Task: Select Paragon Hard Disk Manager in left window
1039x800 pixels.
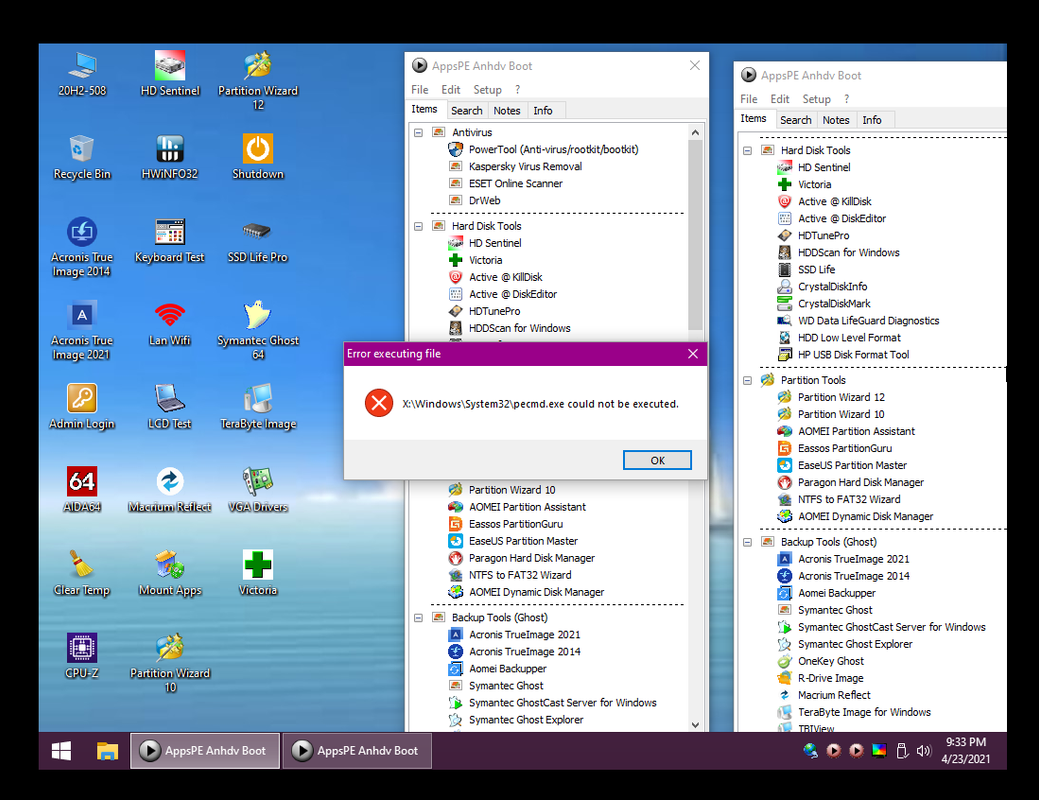Action: (x=531, y=558)
